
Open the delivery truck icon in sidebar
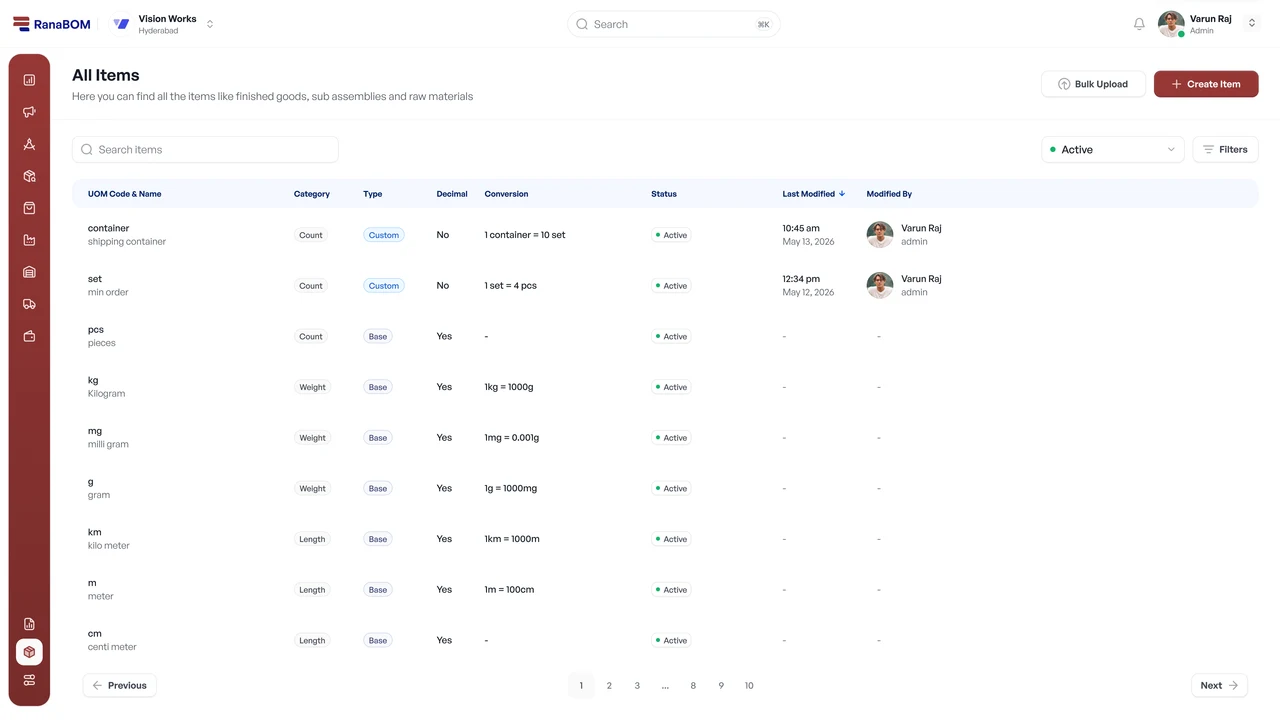pos(29,304)
